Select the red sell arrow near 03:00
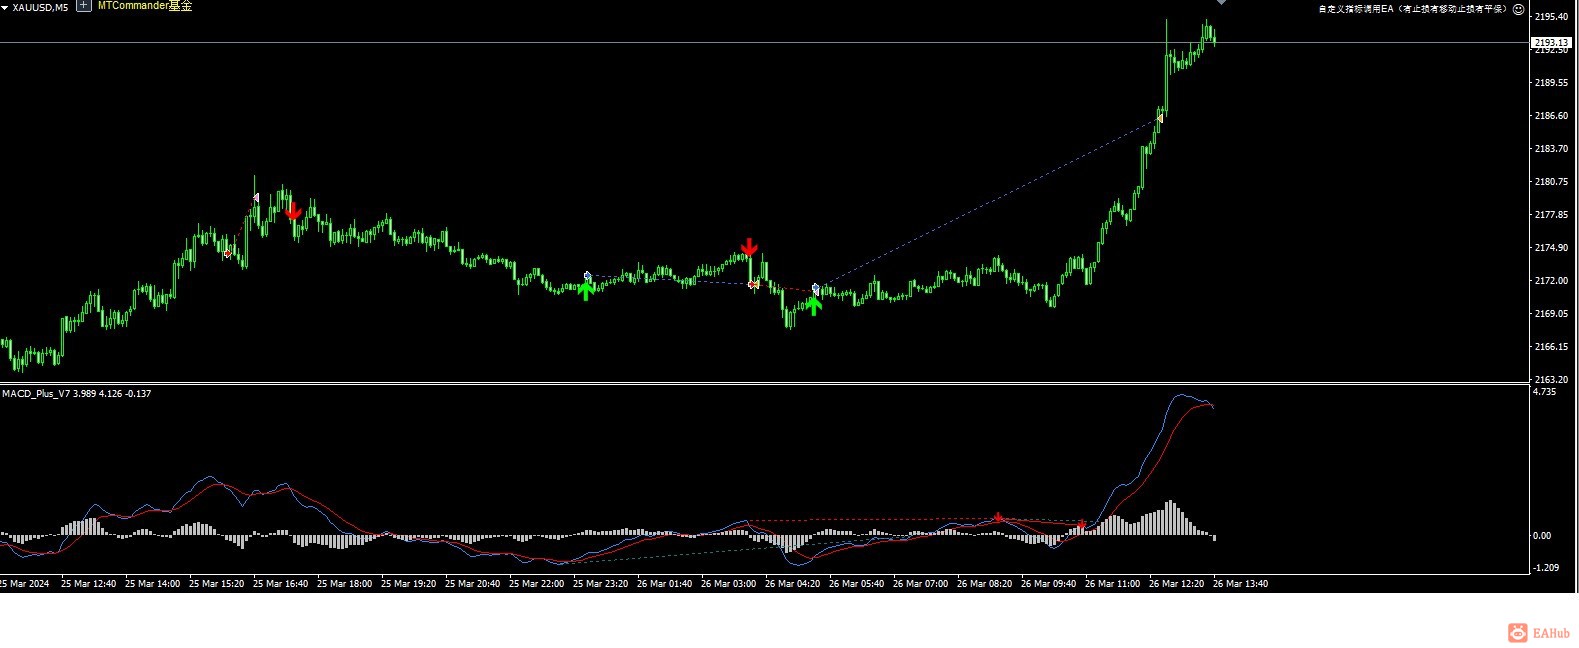The image size is (1579, 648). [749, 247]
